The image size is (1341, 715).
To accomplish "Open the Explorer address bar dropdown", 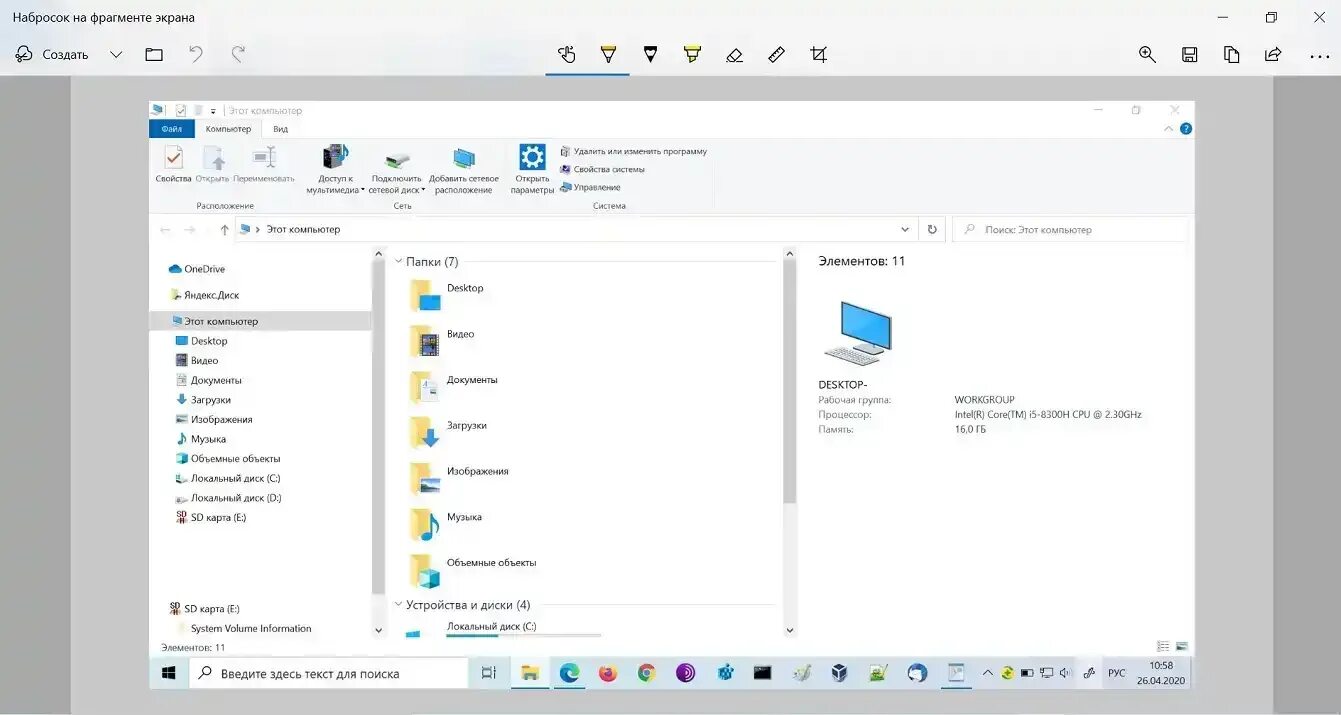I will (x=905, y=229).
